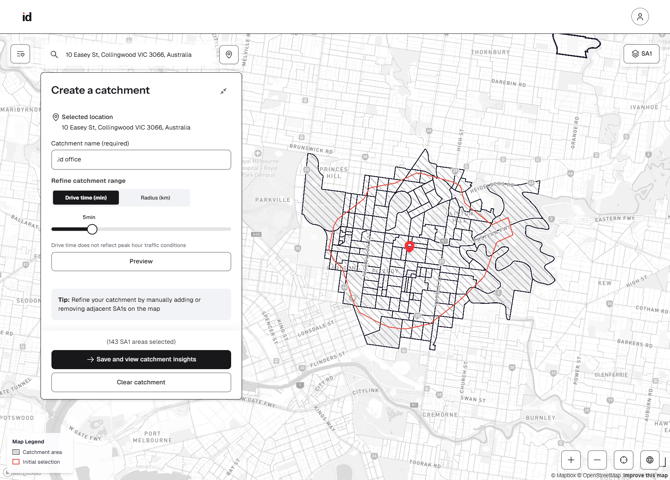This screenshot has height=480, width=670.
Task: Select the Radius (km) option
Action: [155, 198]
